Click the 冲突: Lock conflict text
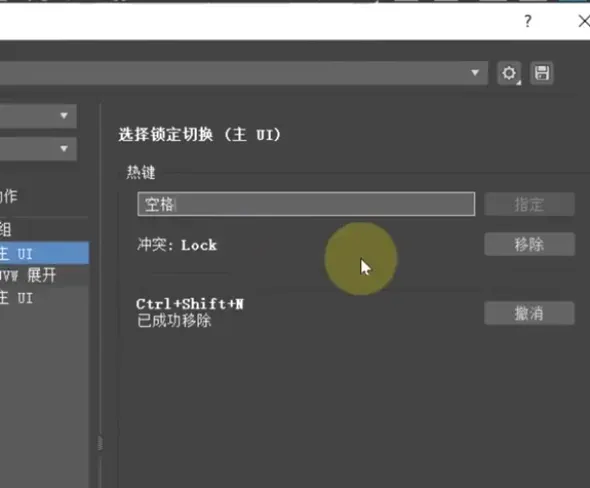Viewport: 590px width, 488px height. tap(177, 245)
